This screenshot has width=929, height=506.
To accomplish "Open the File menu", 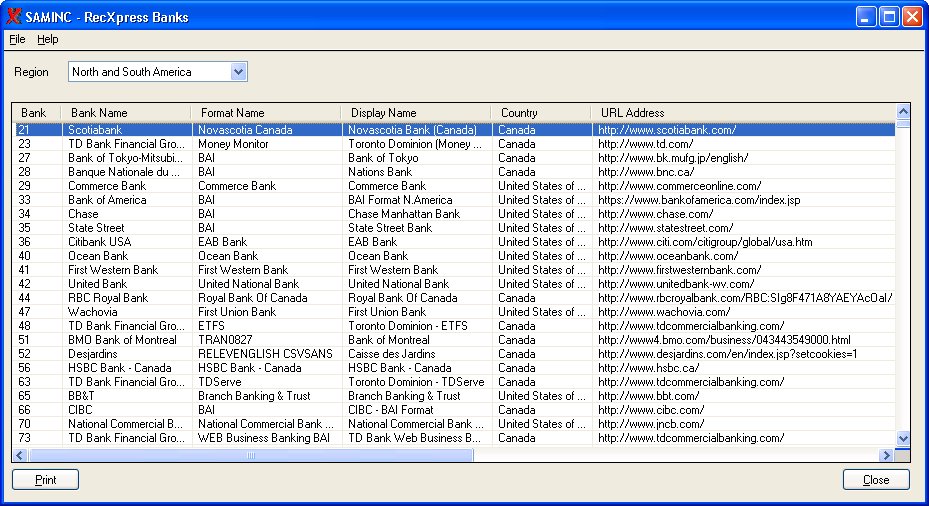I will click(17, 39).
